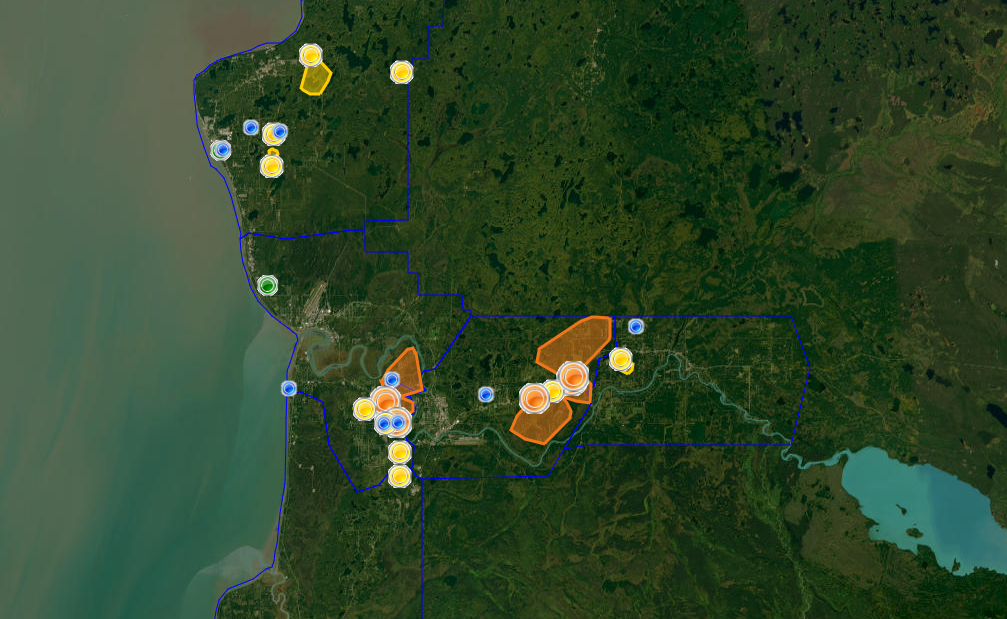The width and height of the screenshot is (1007, 619).
Task: Click the yellow marker wedged between two orange markers
Action: pyautogui.click(x=553, y=391)
